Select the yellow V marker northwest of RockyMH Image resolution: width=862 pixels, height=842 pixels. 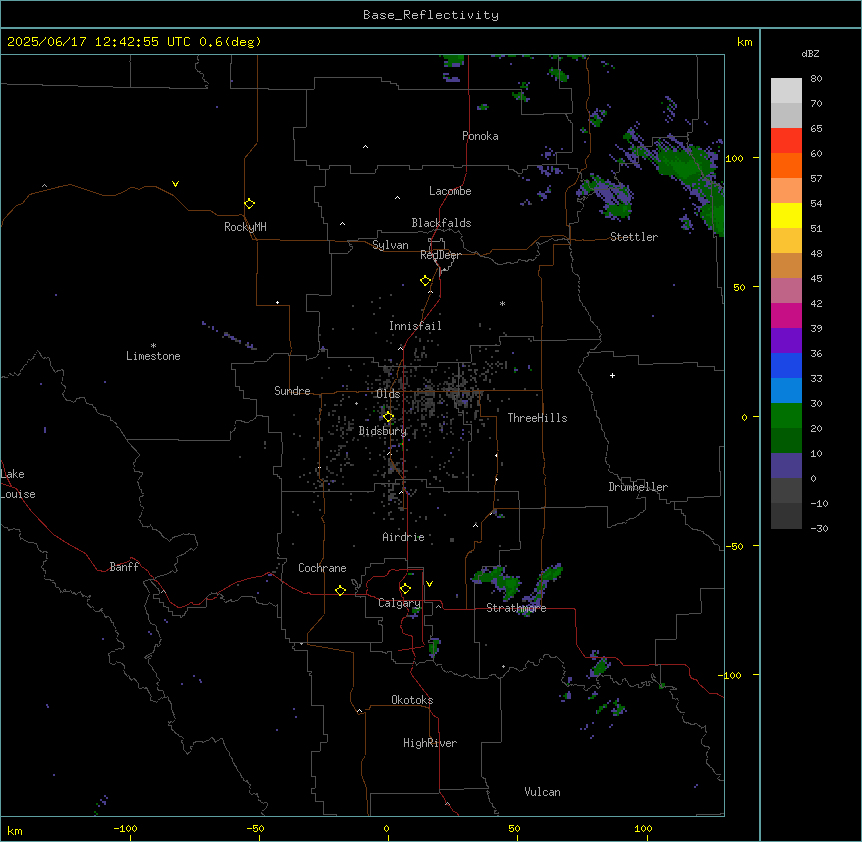click(x=175, y=184)
